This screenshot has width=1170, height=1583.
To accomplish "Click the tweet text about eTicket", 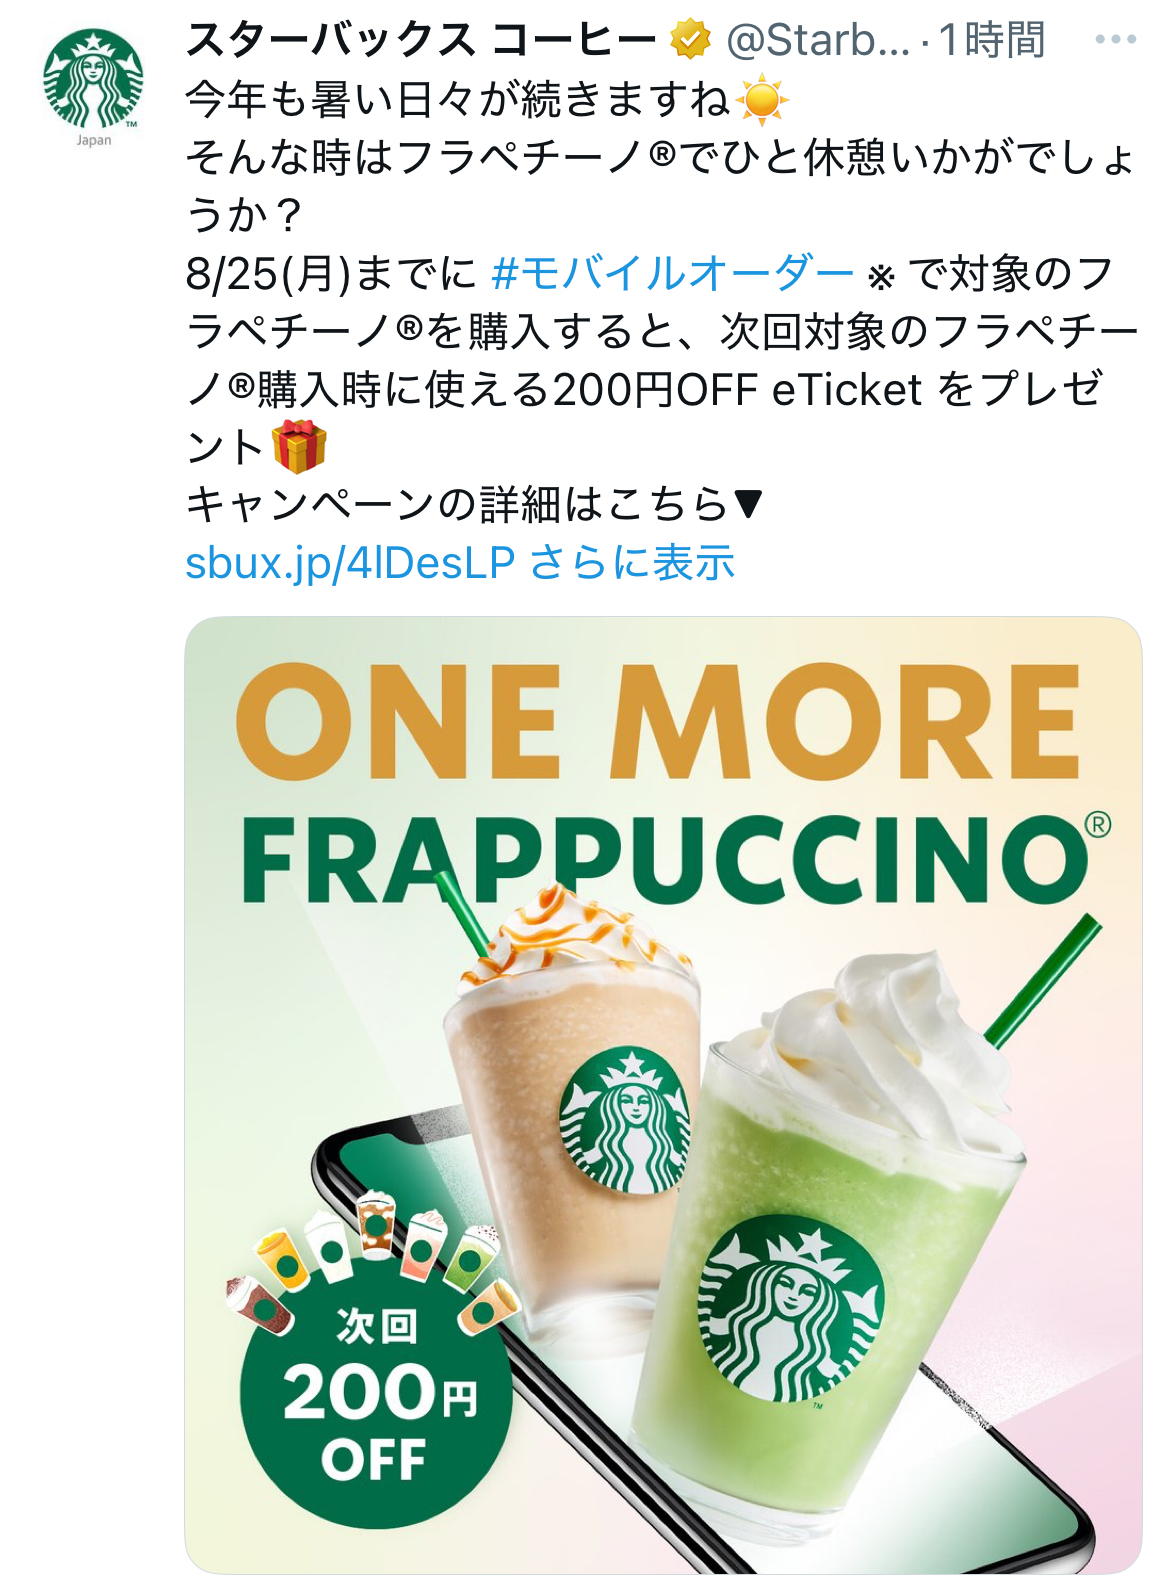I will pos(660,359).
